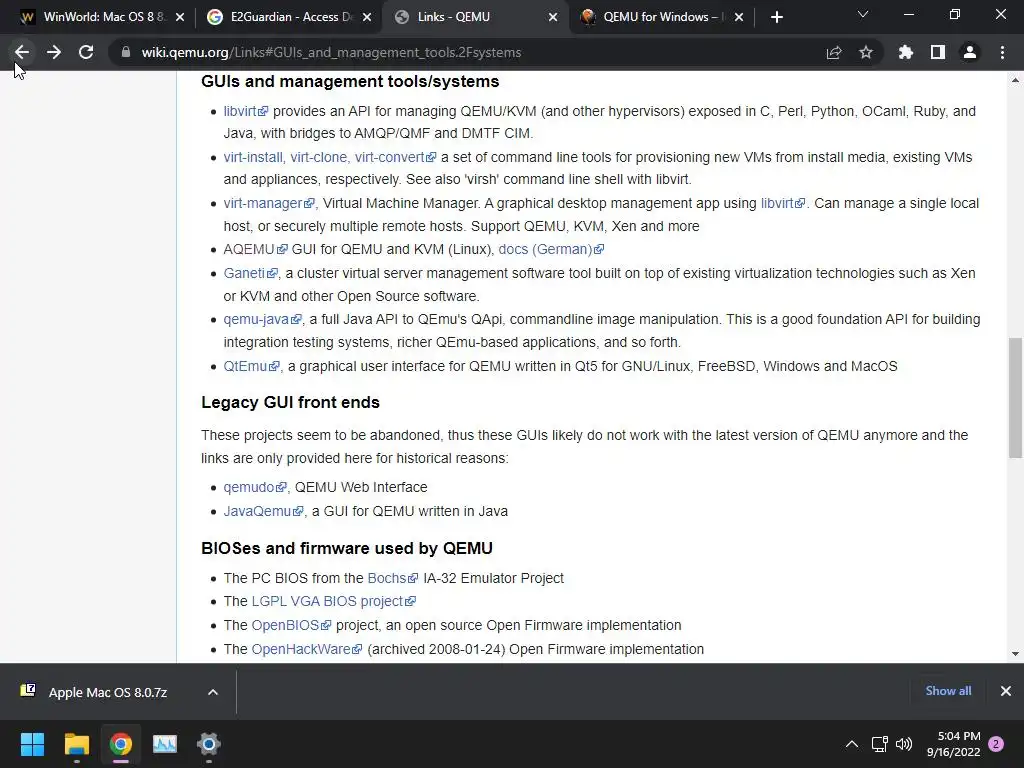The width and height of the screenshot is (1024, 768).
Task: Open the qemudo link
Action: pyautogui.click(x=255, y=487)
